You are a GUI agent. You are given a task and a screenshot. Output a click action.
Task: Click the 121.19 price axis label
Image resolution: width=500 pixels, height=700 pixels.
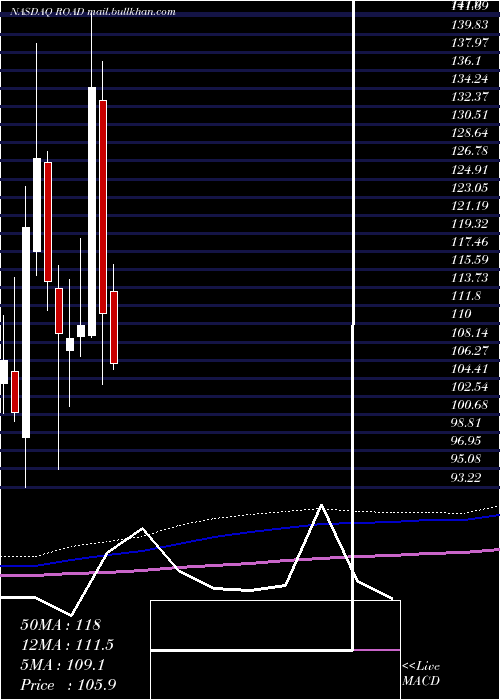[x=470, y=206]
